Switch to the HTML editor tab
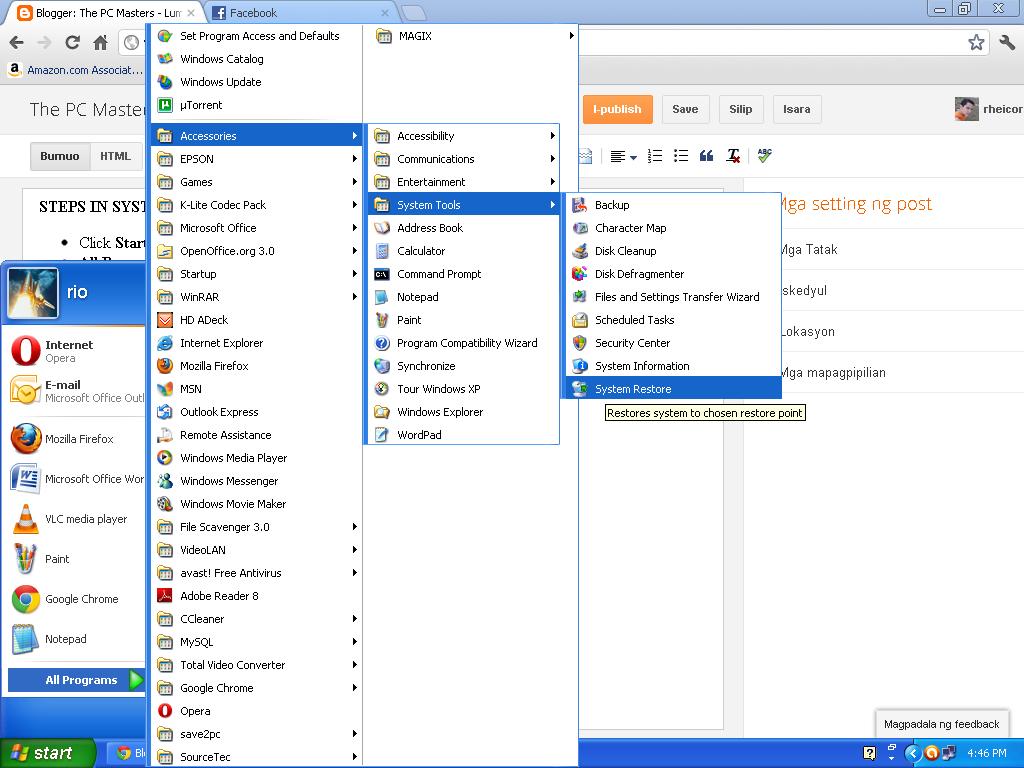Image resolution: width=1024 pixels, height=768 pixels. tap(116, 156)
